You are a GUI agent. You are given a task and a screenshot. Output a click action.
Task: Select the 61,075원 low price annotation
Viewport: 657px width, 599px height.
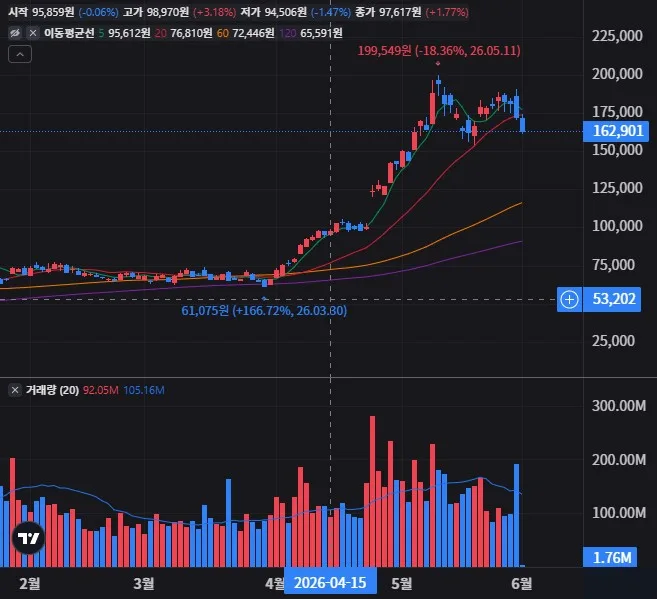pos(264,311)
